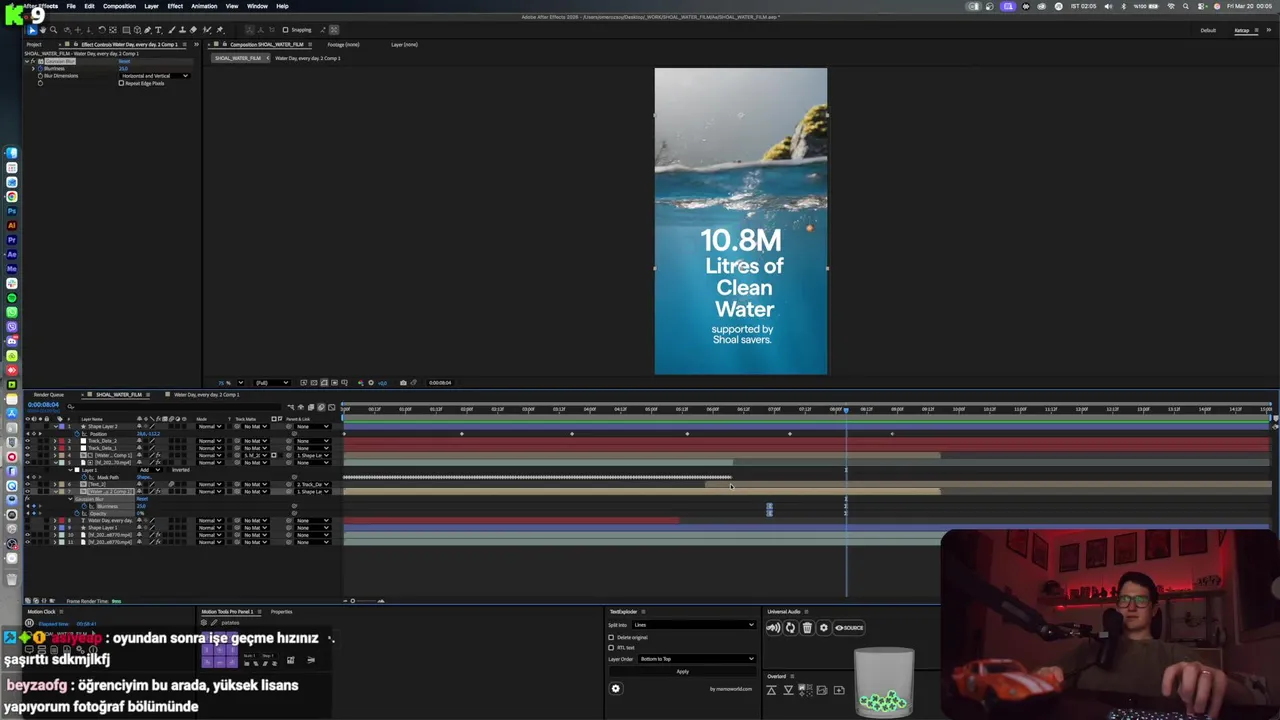The image size is (1280, 720).
Task: Click the refresh icon in Universal Audio
Action: click(790, 628)
